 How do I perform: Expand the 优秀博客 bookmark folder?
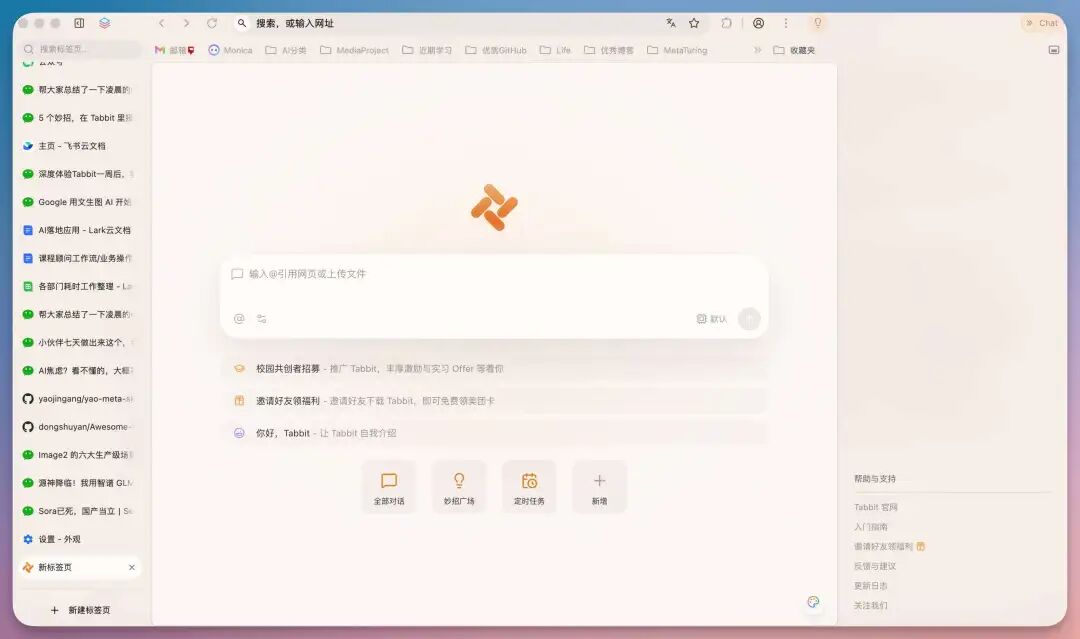point(609,50)
